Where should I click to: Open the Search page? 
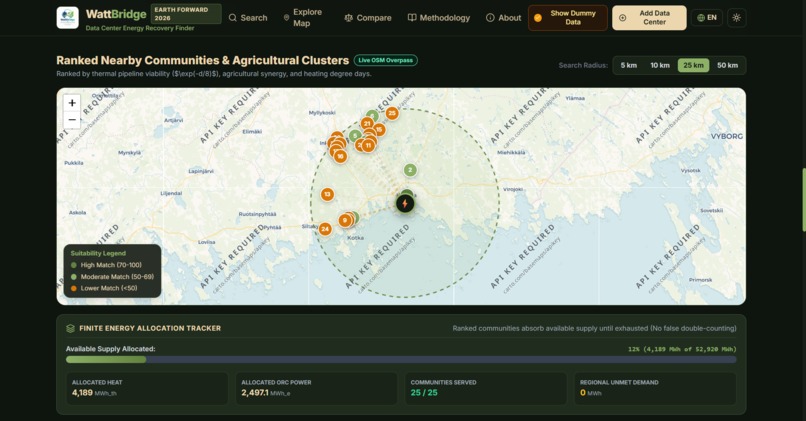coord(248,17)
